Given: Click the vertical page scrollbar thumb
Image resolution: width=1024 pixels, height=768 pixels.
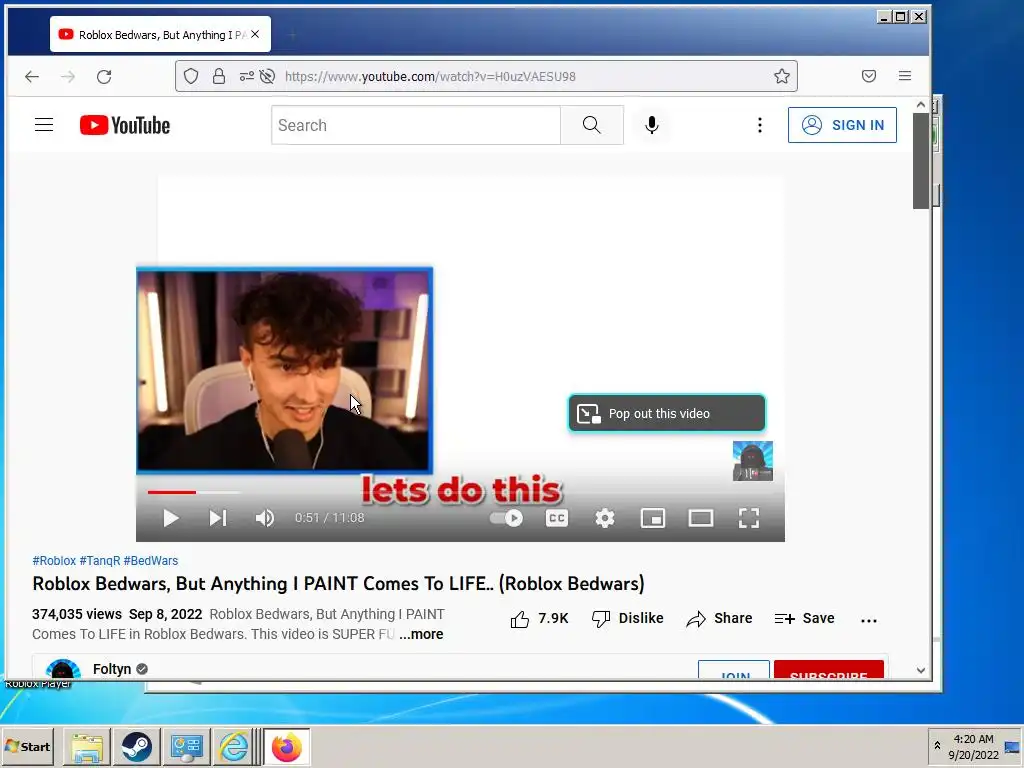Looking at the screenshot, I should (920, 161).
